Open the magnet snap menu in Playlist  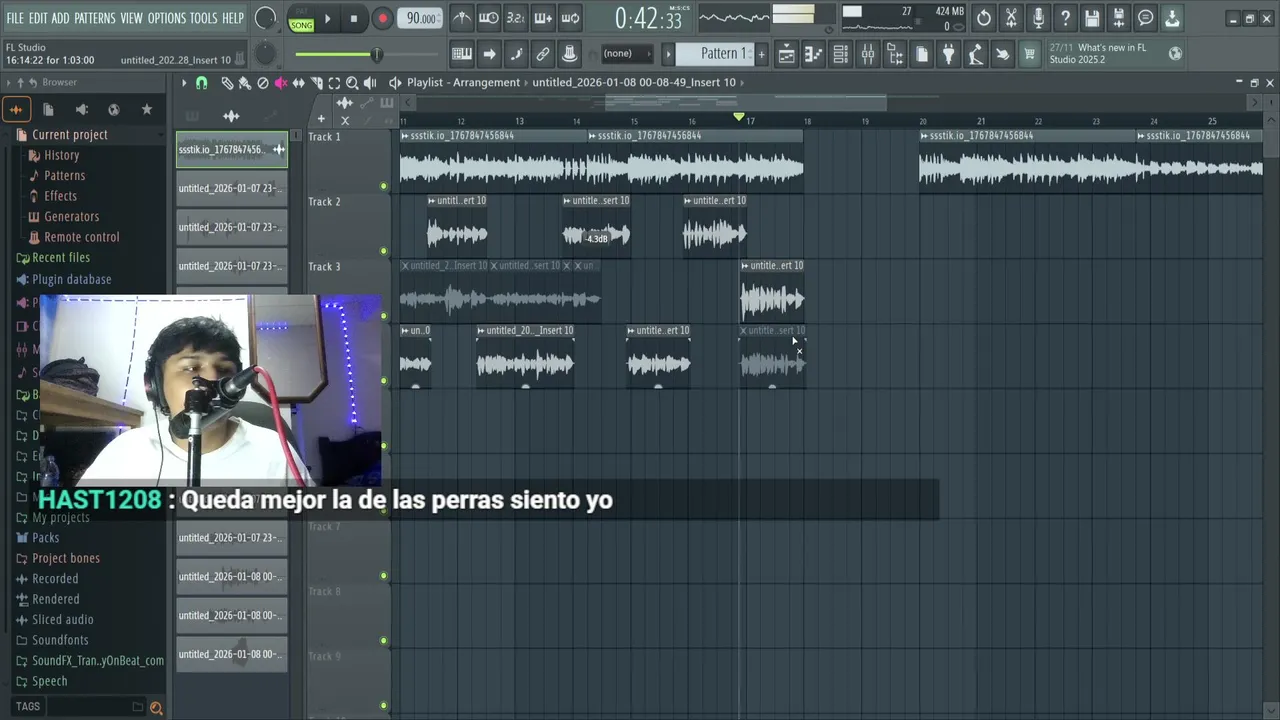(201, 83)
